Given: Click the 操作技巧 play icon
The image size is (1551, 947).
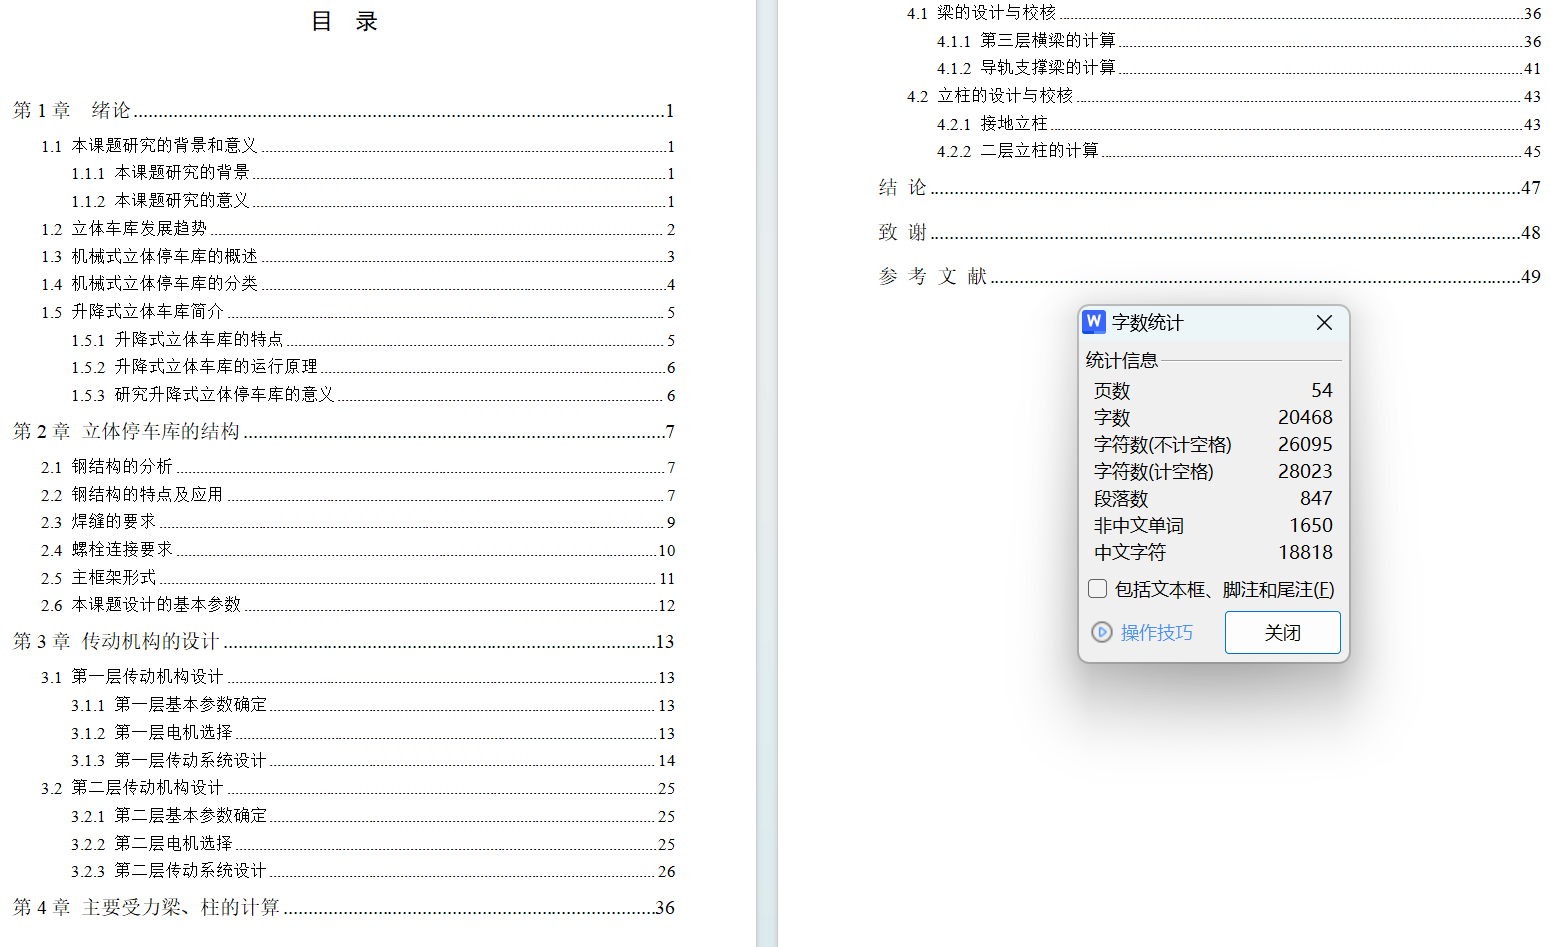Looking at the screenshot, I should pos(1102,632).
